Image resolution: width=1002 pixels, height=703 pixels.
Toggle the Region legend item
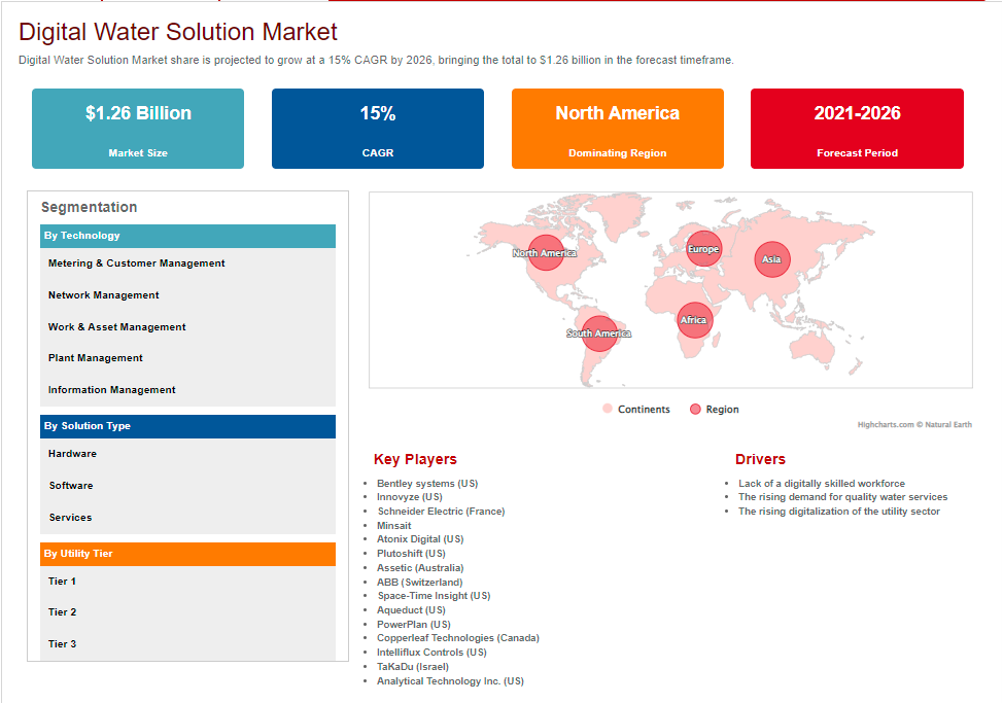click(714, 409)
